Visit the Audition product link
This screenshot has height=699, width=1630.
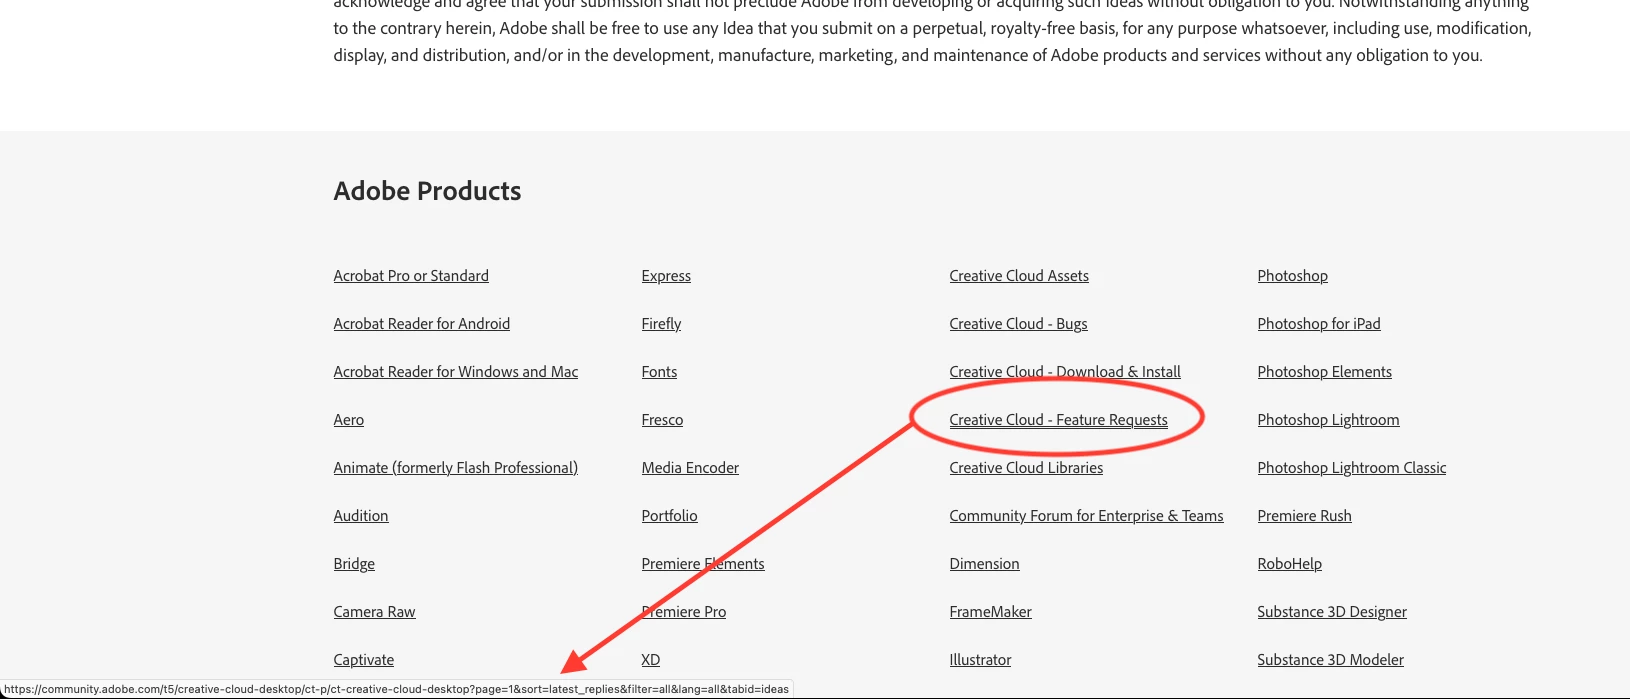[x=361, y=516]
